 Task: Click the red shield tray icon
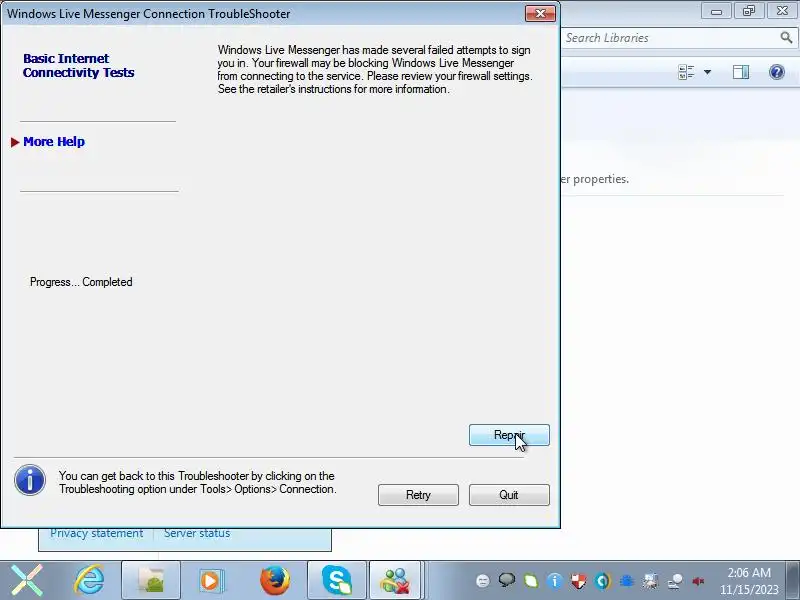pos(579,581)
